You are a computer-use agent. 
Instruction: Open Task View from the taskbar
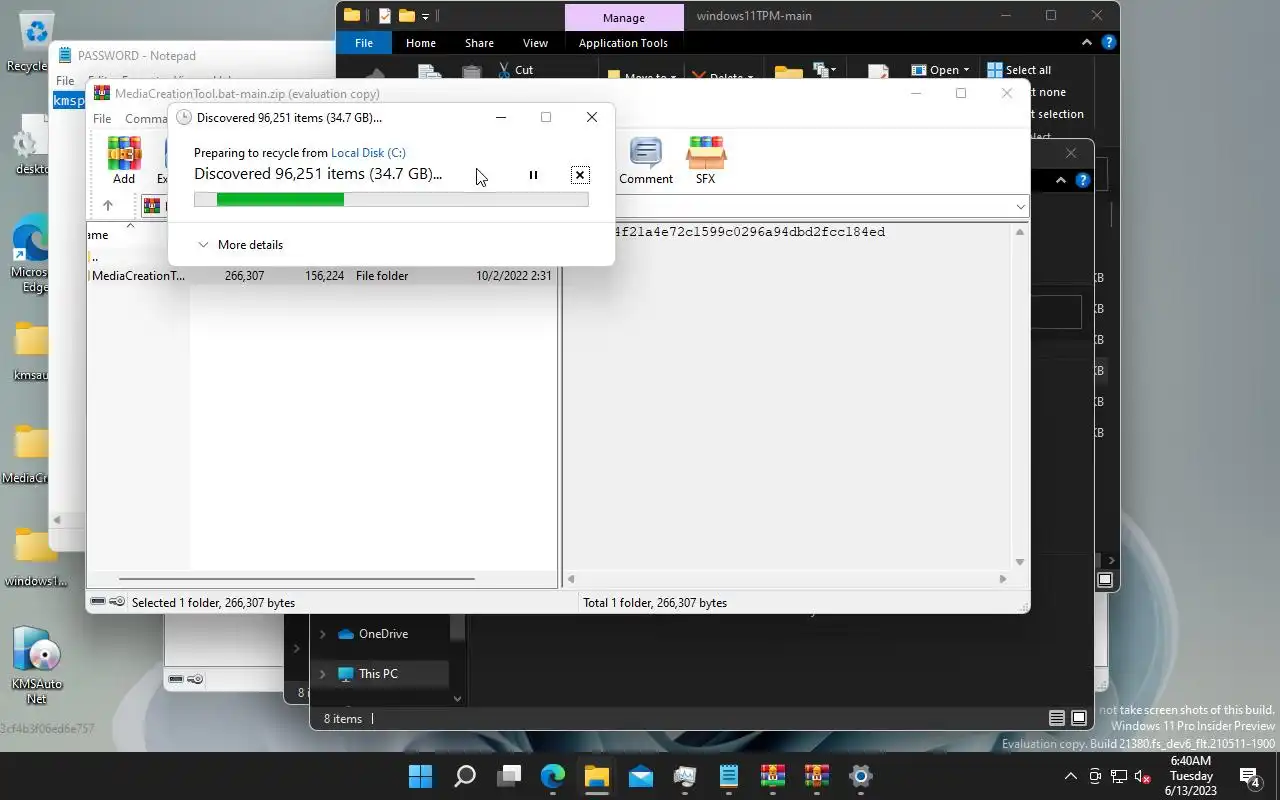(509, 776)
